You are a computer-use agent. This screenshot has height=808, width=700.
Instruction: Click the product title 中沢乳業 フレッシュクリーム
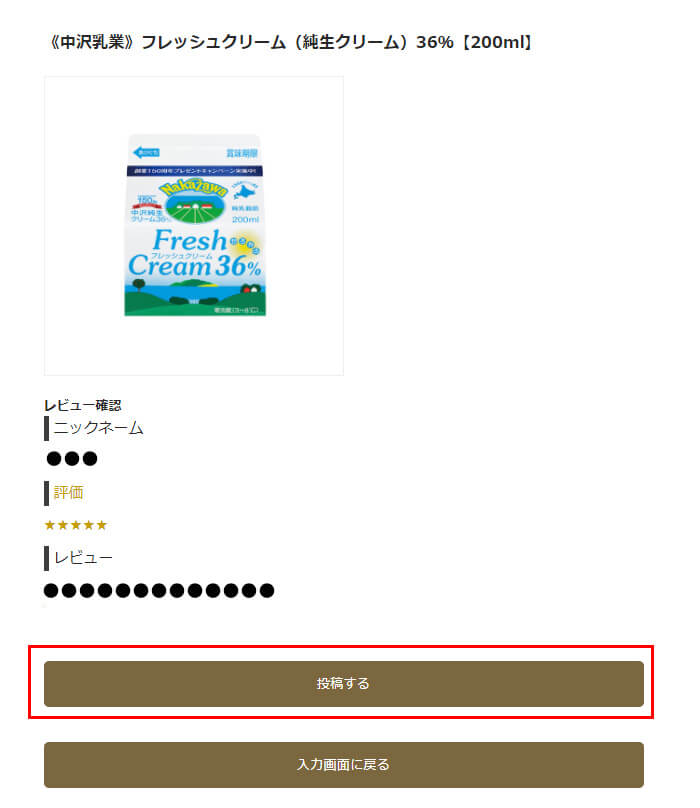coord(290,42)
